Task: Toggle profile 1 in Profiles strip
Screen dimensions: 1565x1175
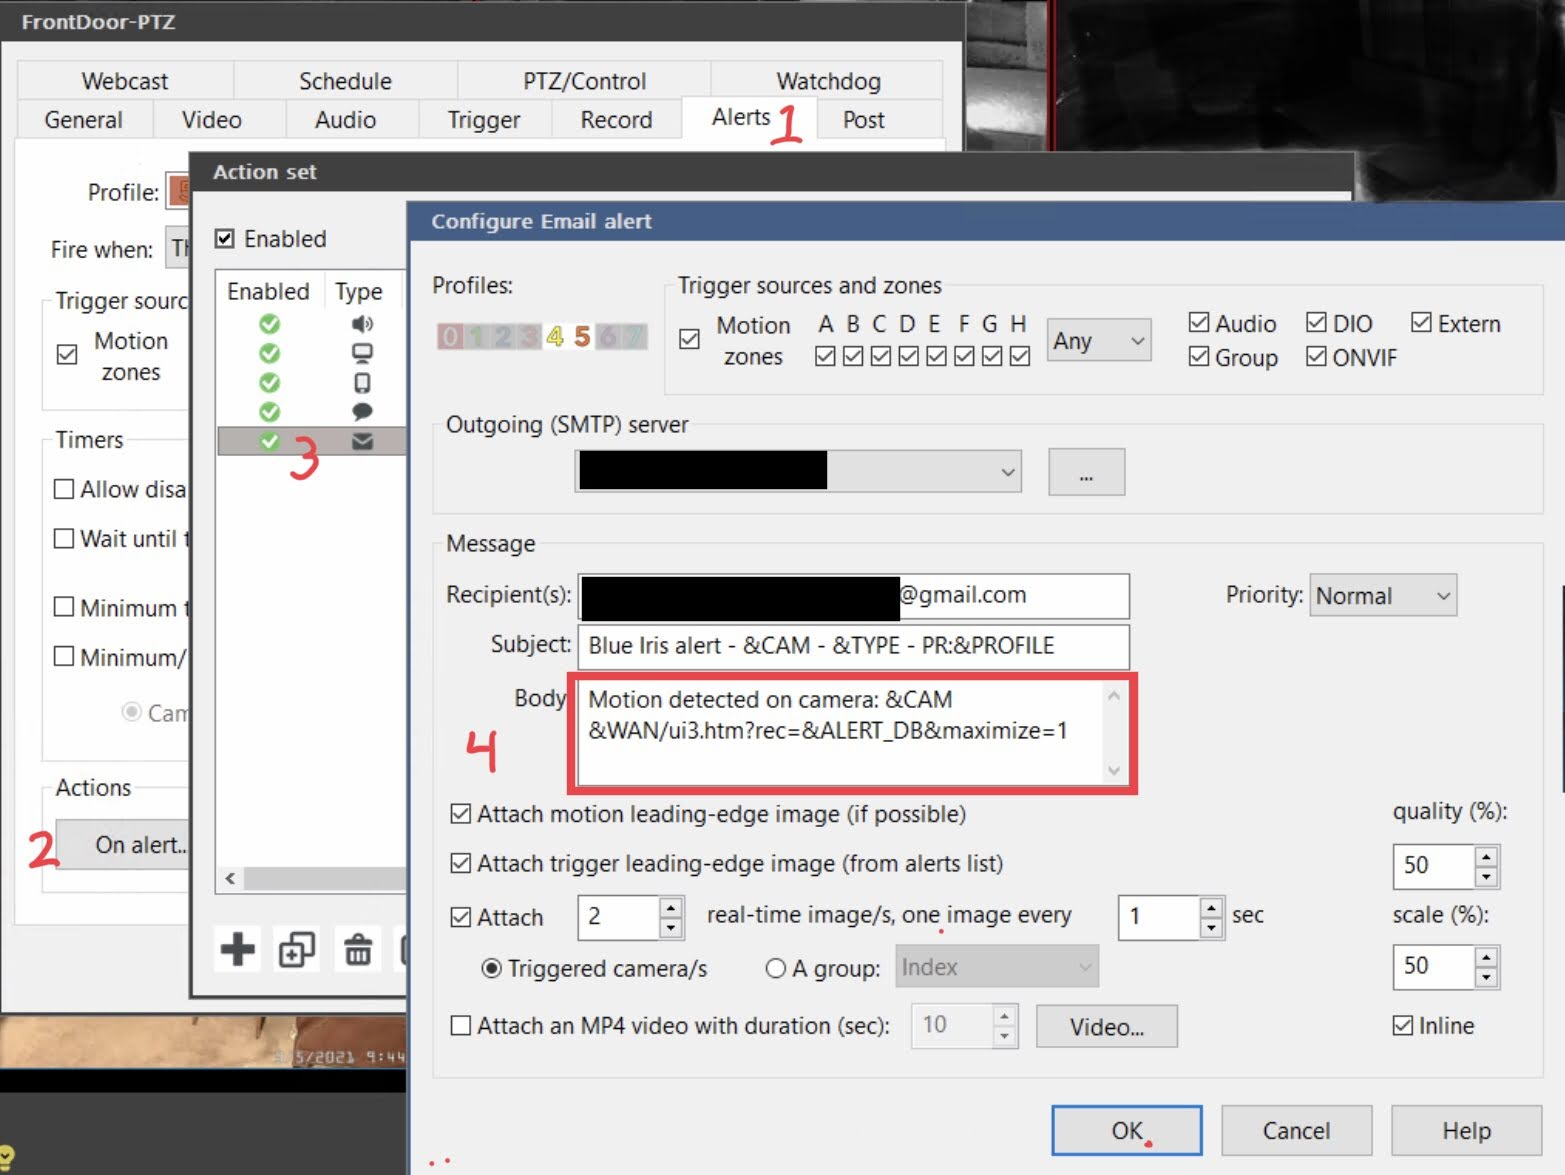Action: pyautogui.click(x=476, y=337)
